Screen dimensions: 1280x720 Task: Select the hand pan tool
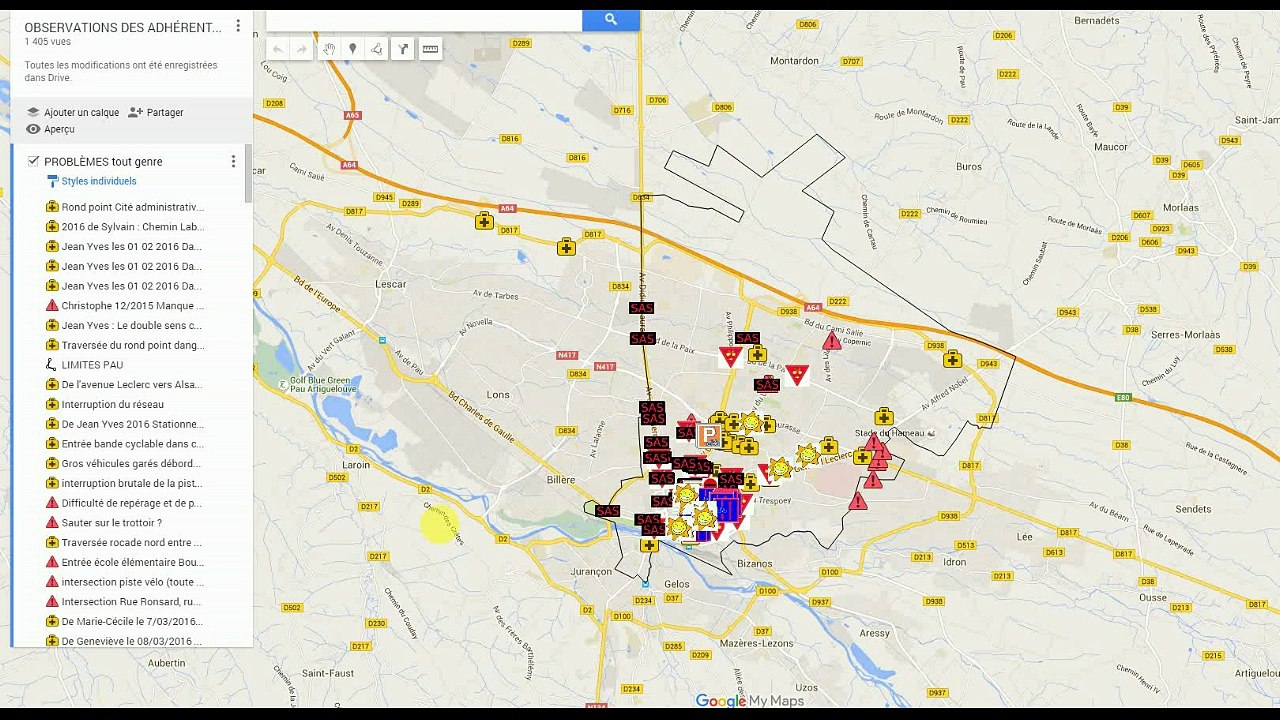coord(328,49)
